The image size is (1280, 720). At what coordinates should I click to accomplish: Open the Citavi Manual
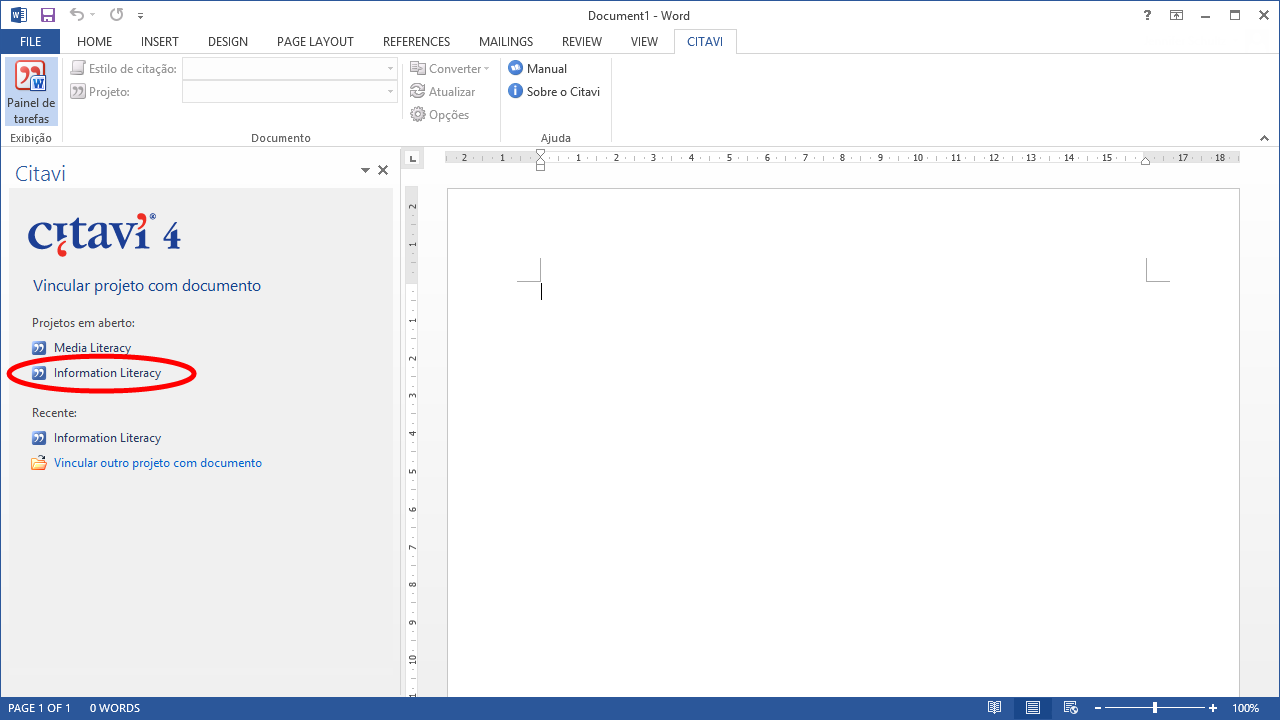pos(538,69)
